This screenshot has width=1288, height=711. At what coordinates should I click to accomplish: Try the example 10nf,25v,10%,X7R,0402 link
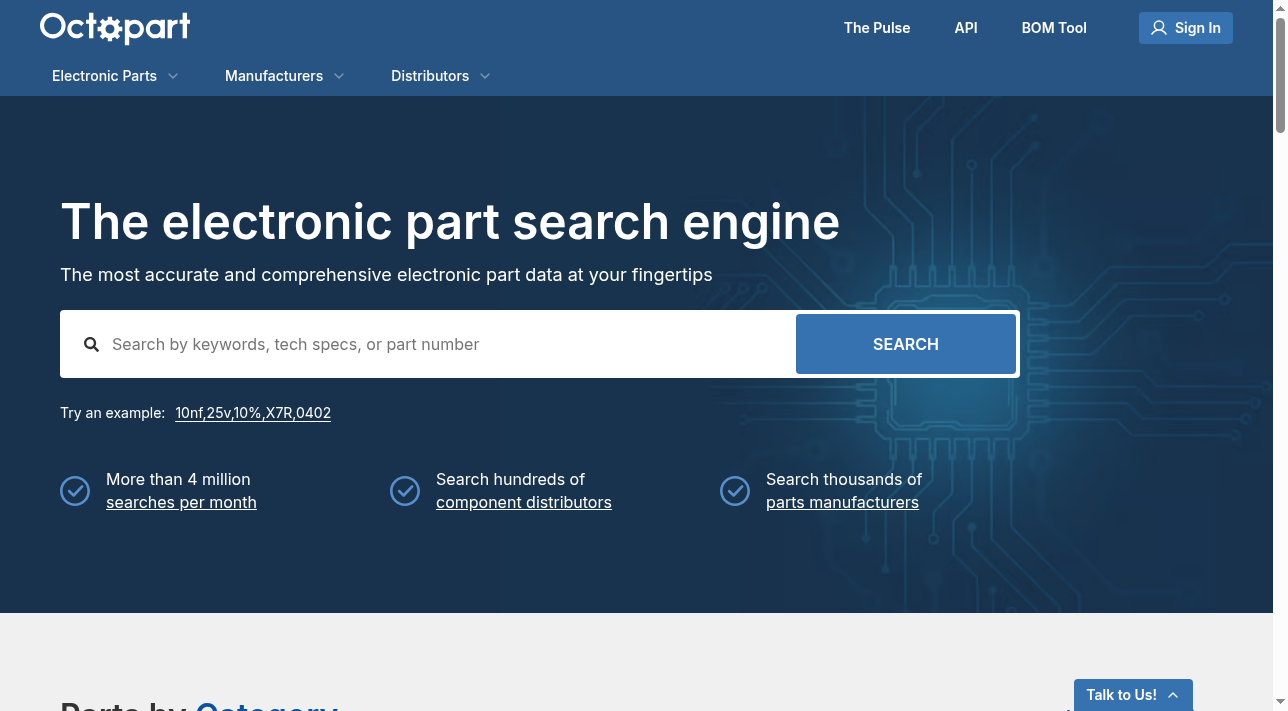[x=253, y=413]
